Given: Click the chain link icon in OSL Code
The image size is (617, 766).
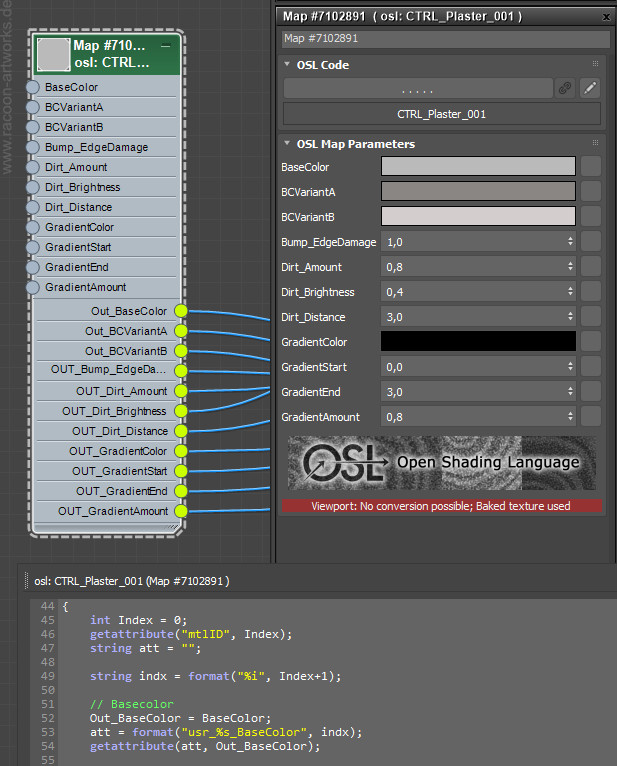Looking at the screenshot, I should pos(565,88).
